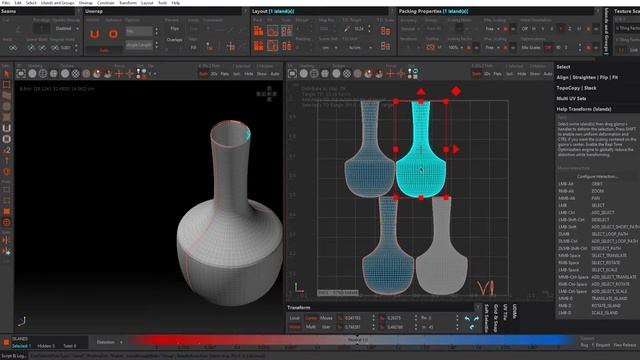Open the Disabled dropdown in Seams panel
The width and height of the screenshot is (640, 360).
[67, 29]
